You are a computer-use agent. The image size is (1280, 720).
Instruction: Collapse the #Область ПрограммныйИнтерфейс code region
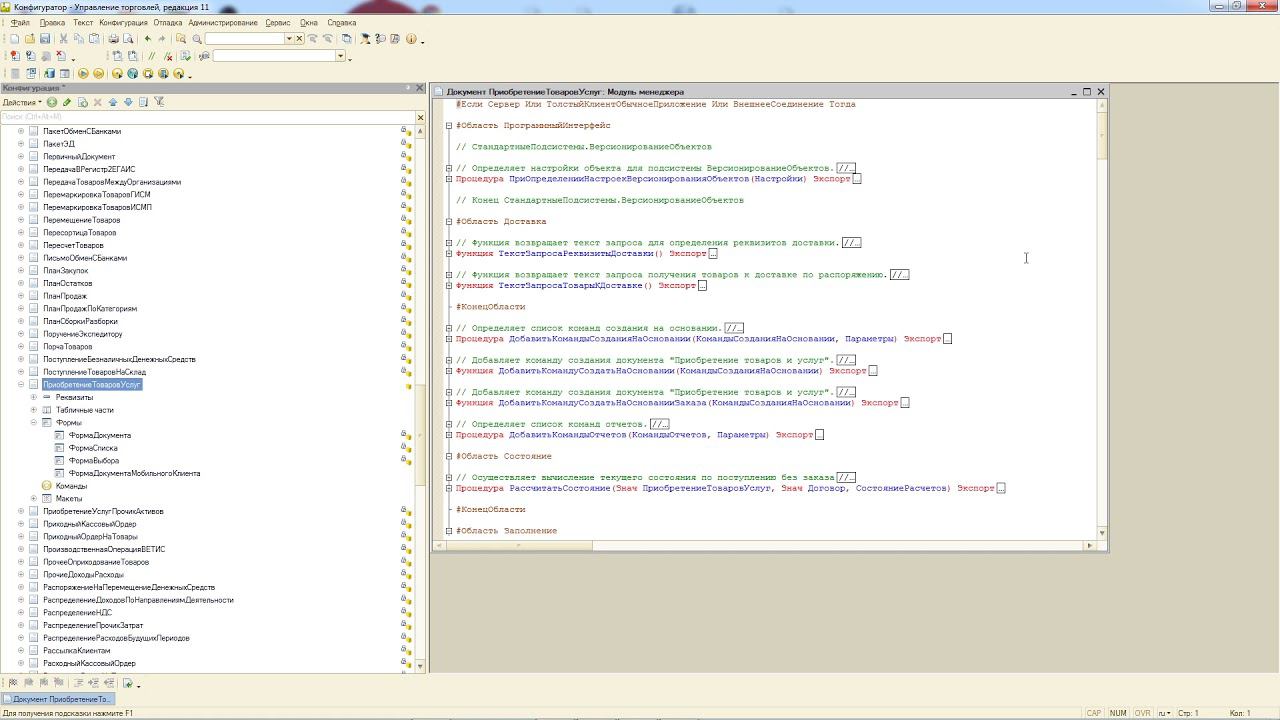449,126
